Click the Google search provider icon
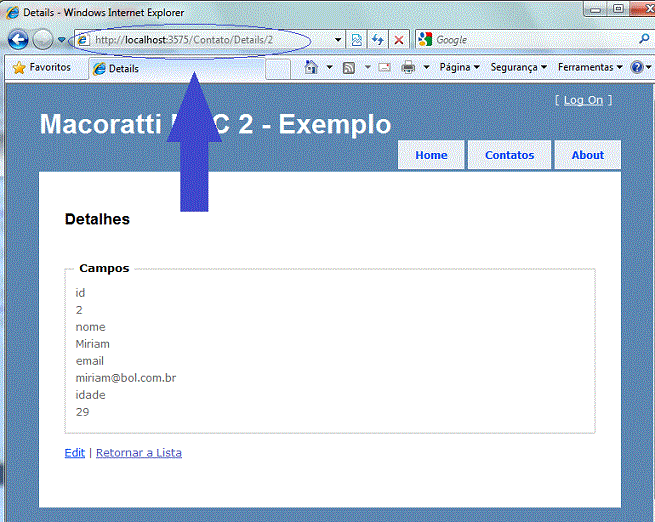Viewport: 655px width, 522px height. [x=425, y=40]
